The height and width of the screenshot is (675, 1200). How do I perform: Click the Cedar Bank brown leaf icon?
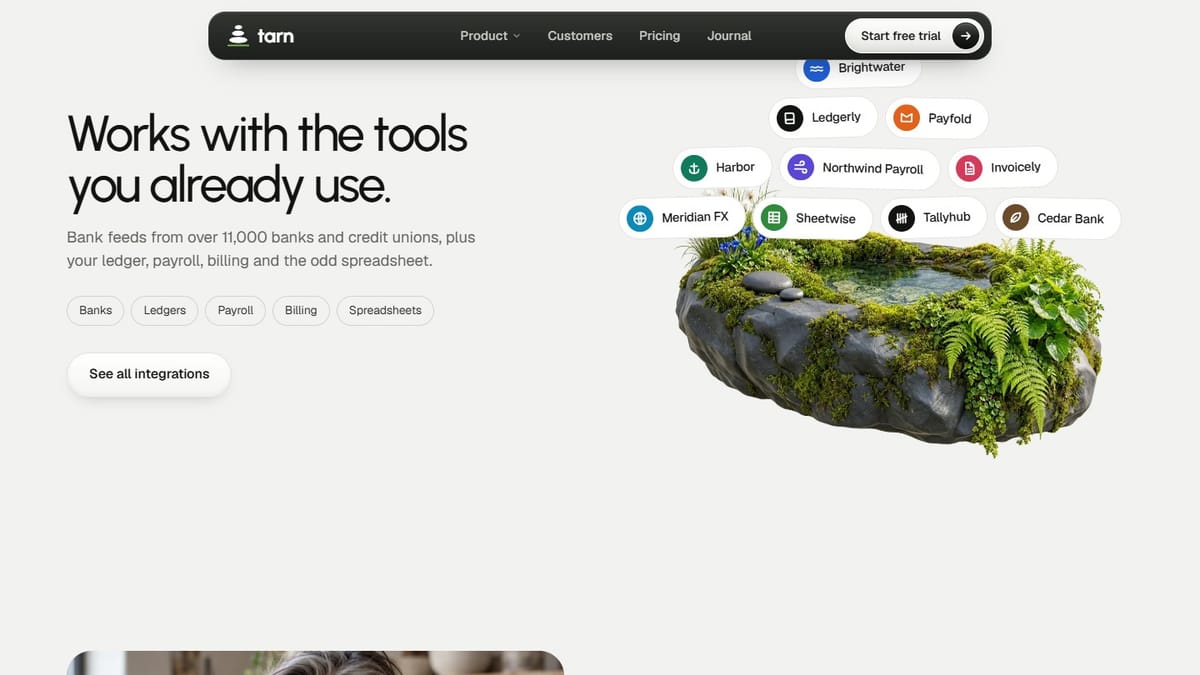click(x=1016, y=218)
